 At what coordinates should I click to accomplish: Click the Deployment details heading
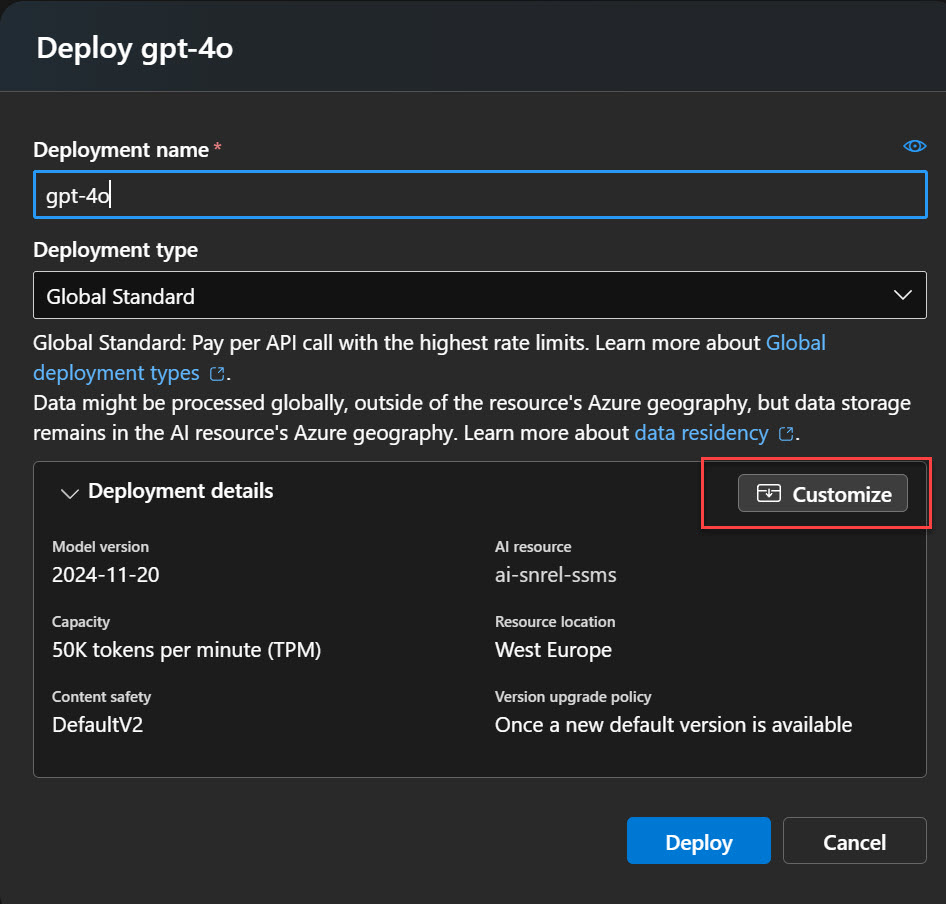(180, 491)
